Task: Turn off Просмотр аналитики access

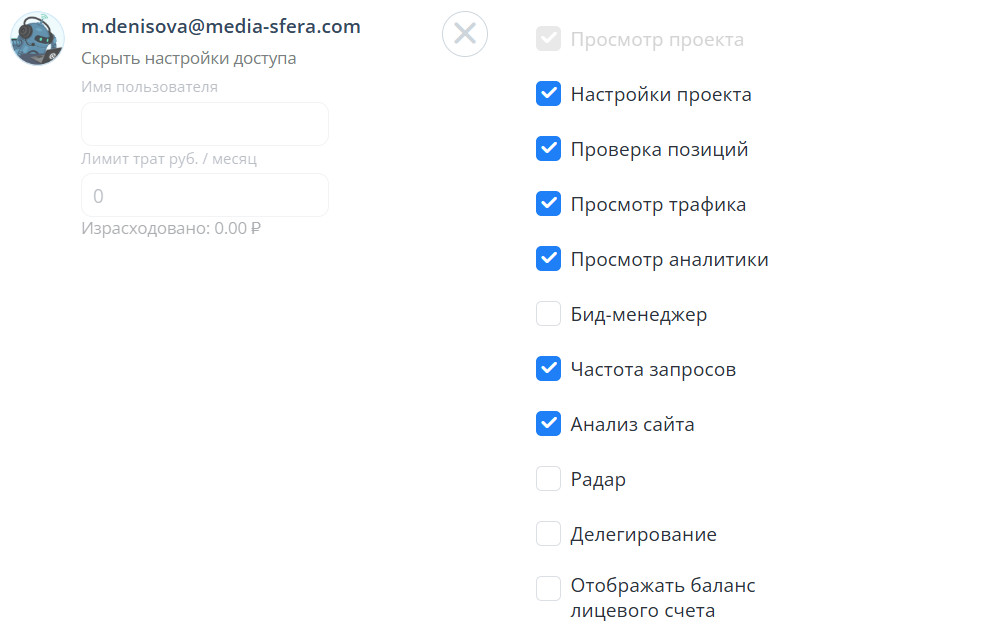Action: [548, 259]
